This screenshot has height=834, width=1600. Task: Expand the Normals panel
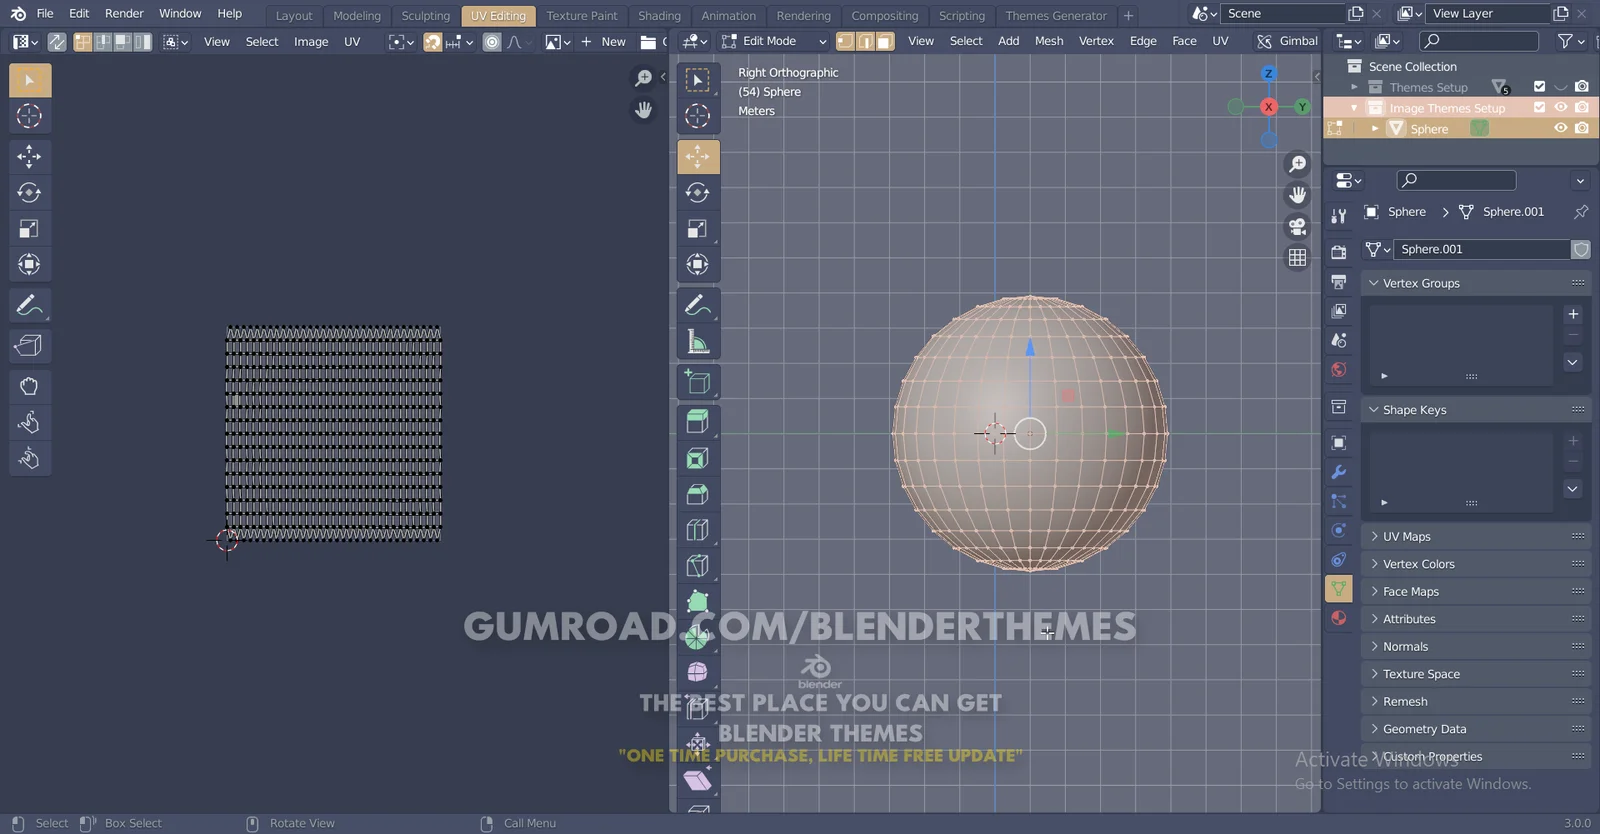(x=1476, y=646)
